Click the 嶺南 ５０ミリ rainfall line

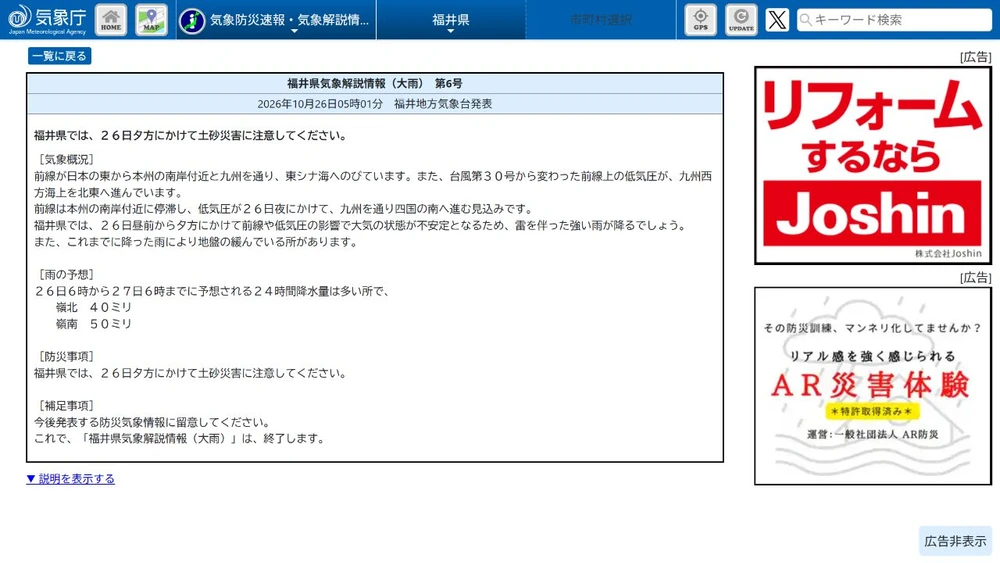coord(94,324)
